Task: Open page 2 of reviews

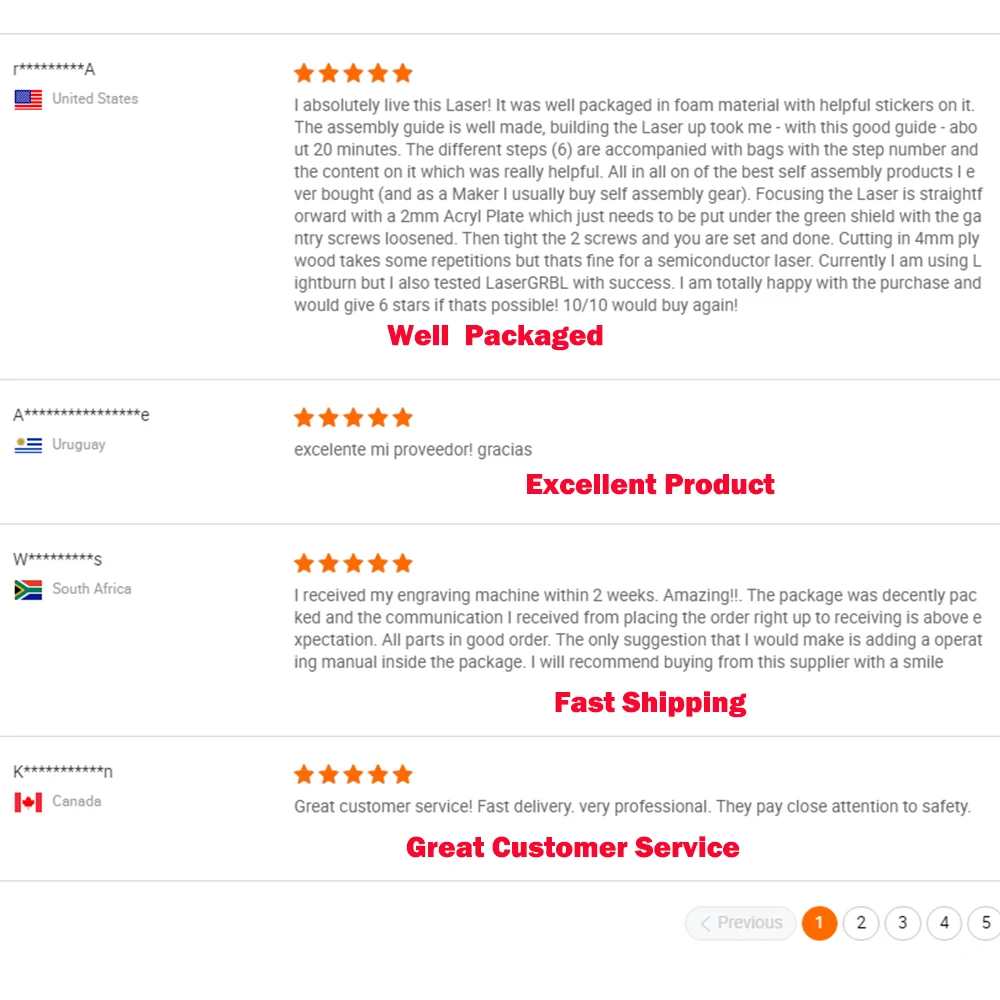Action: tap(861, 923)
